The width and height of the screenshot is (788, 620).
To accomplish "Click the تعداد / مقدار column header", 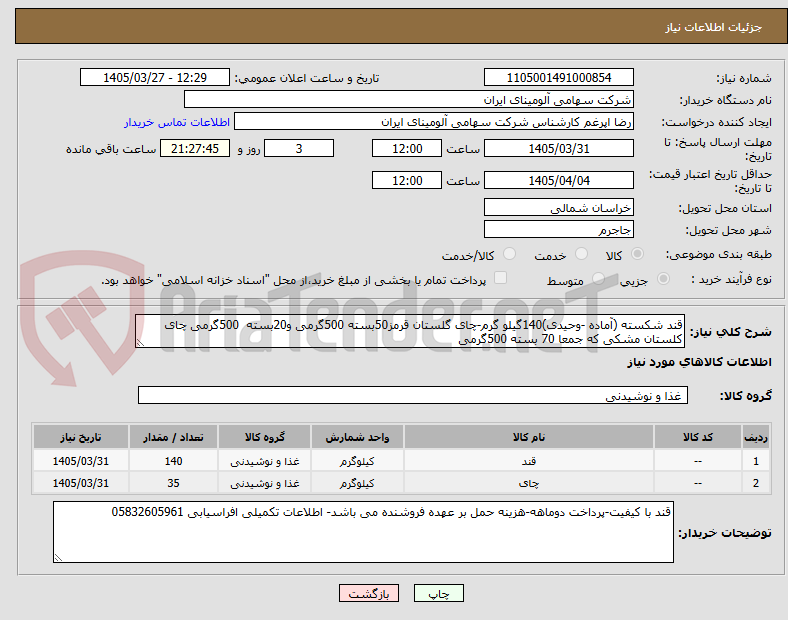I will [173, 437].
